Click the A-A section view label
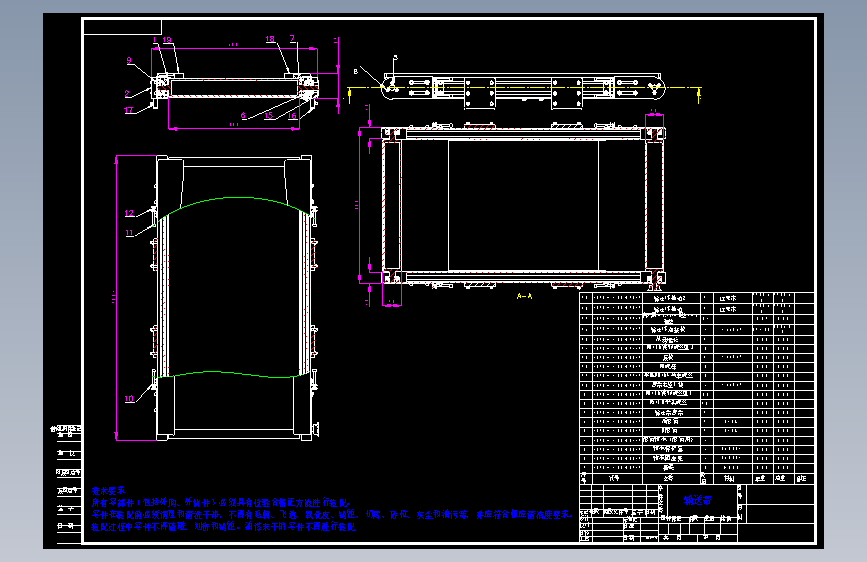The height and width of the screenshot is (562, 867). 524,296
